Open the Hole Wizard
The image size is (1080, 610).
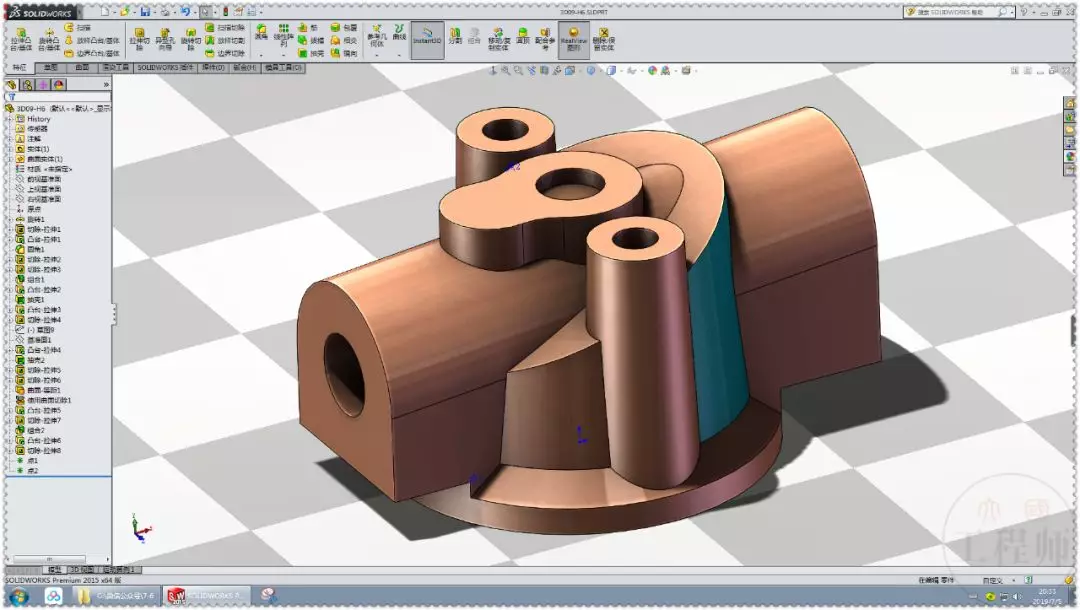pos(165,39)
